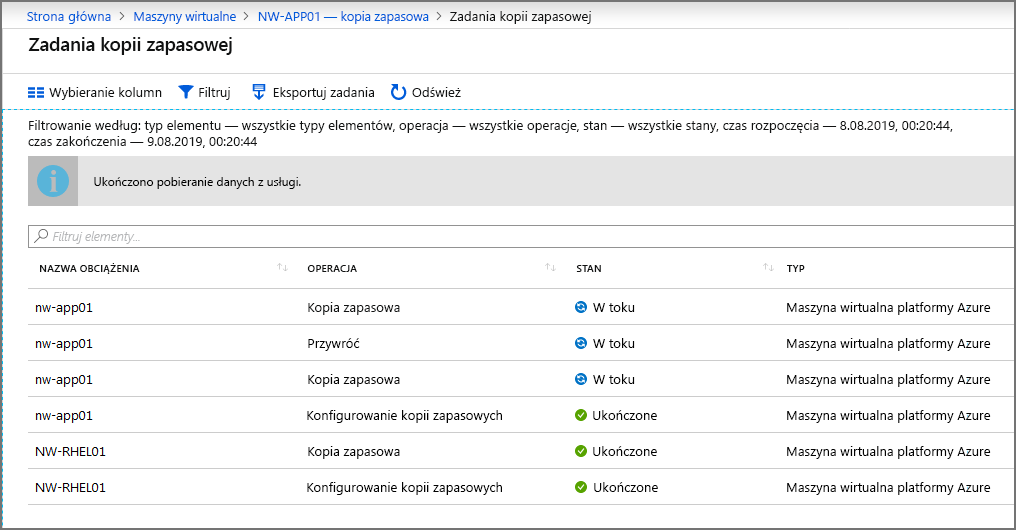Click the Odśwież refresh icon
The height and width of the screenshot is (530, 1016).
[398, 92]
